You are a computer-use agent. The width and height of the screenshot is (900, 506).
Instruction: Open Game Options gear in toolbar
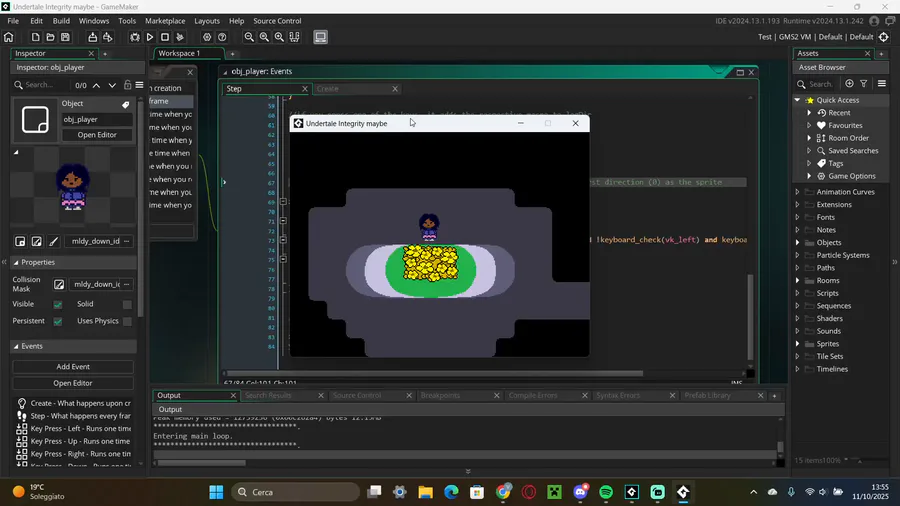pos(207,37)
